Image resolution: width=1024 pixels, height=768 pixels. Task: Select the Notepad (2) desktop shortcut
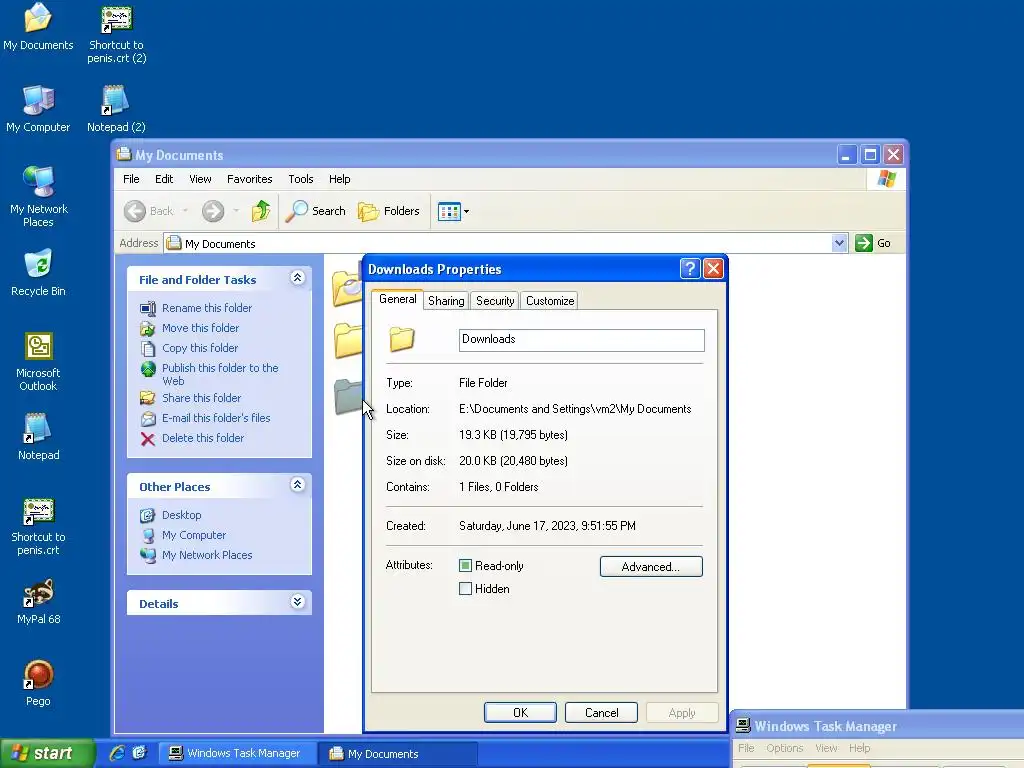pos(116,109)
